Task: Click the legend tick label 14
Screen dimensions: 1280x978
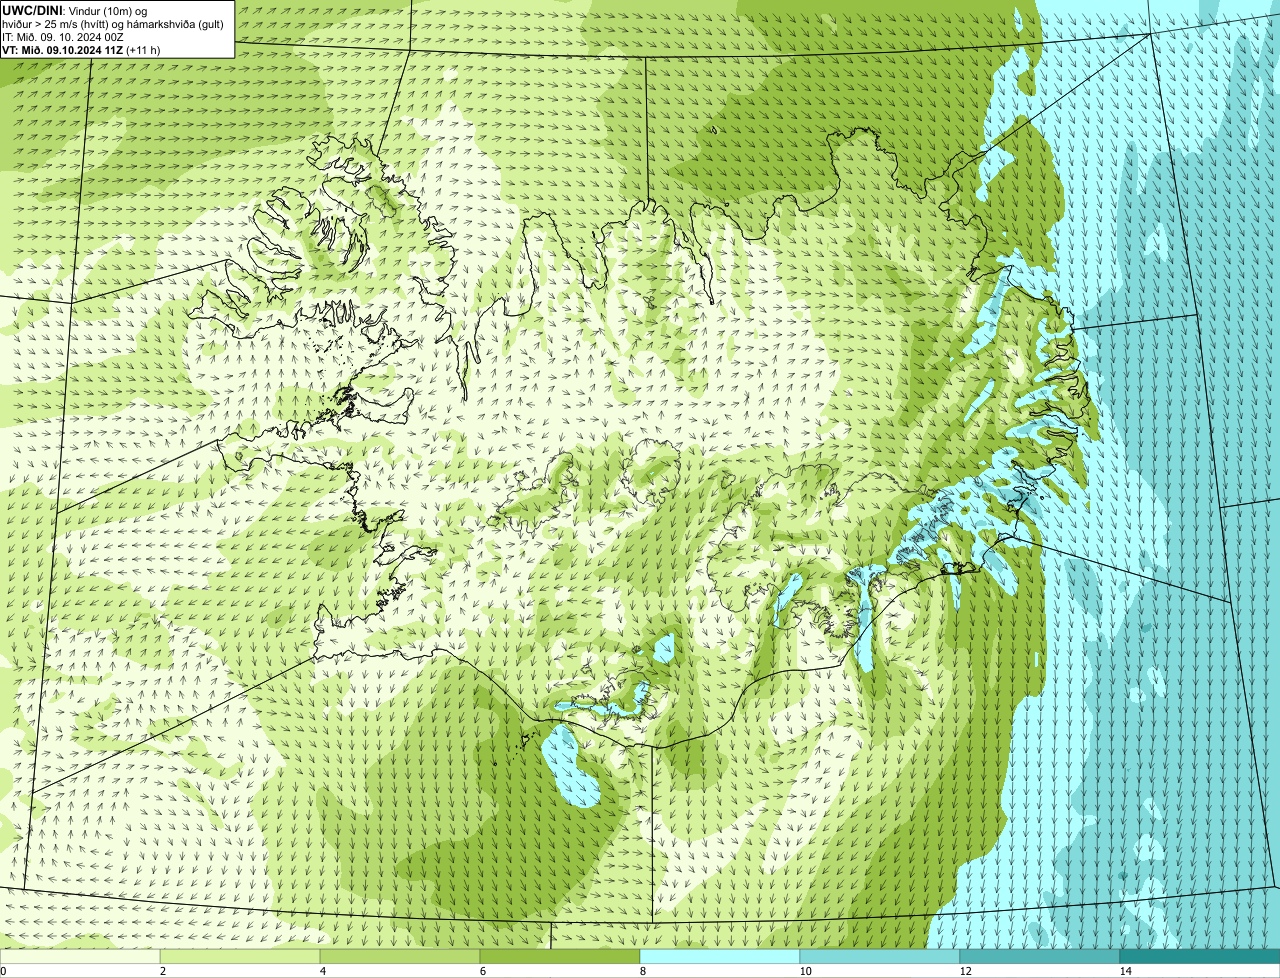Action: coord(1125,971)
